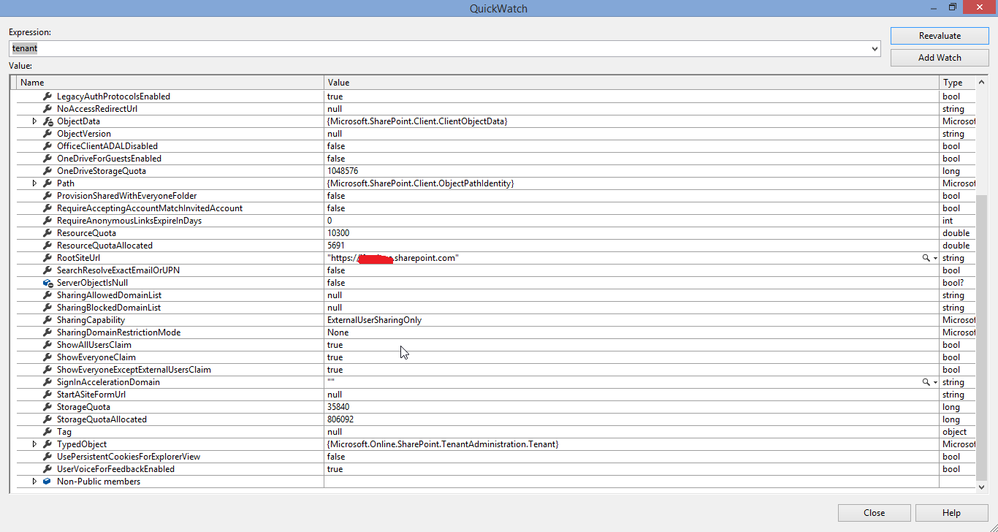Click the scroll down arrow of value grid
Viewport: 998px width, 532px height.
pyautogui.click(x=981, y=487)
